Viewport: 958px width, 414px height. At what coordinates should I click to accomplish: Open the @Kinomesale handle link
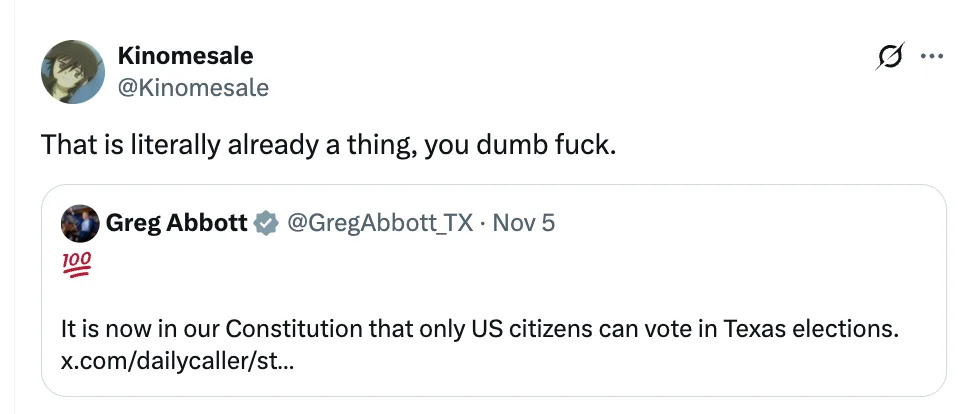click(x=193, y=88)
